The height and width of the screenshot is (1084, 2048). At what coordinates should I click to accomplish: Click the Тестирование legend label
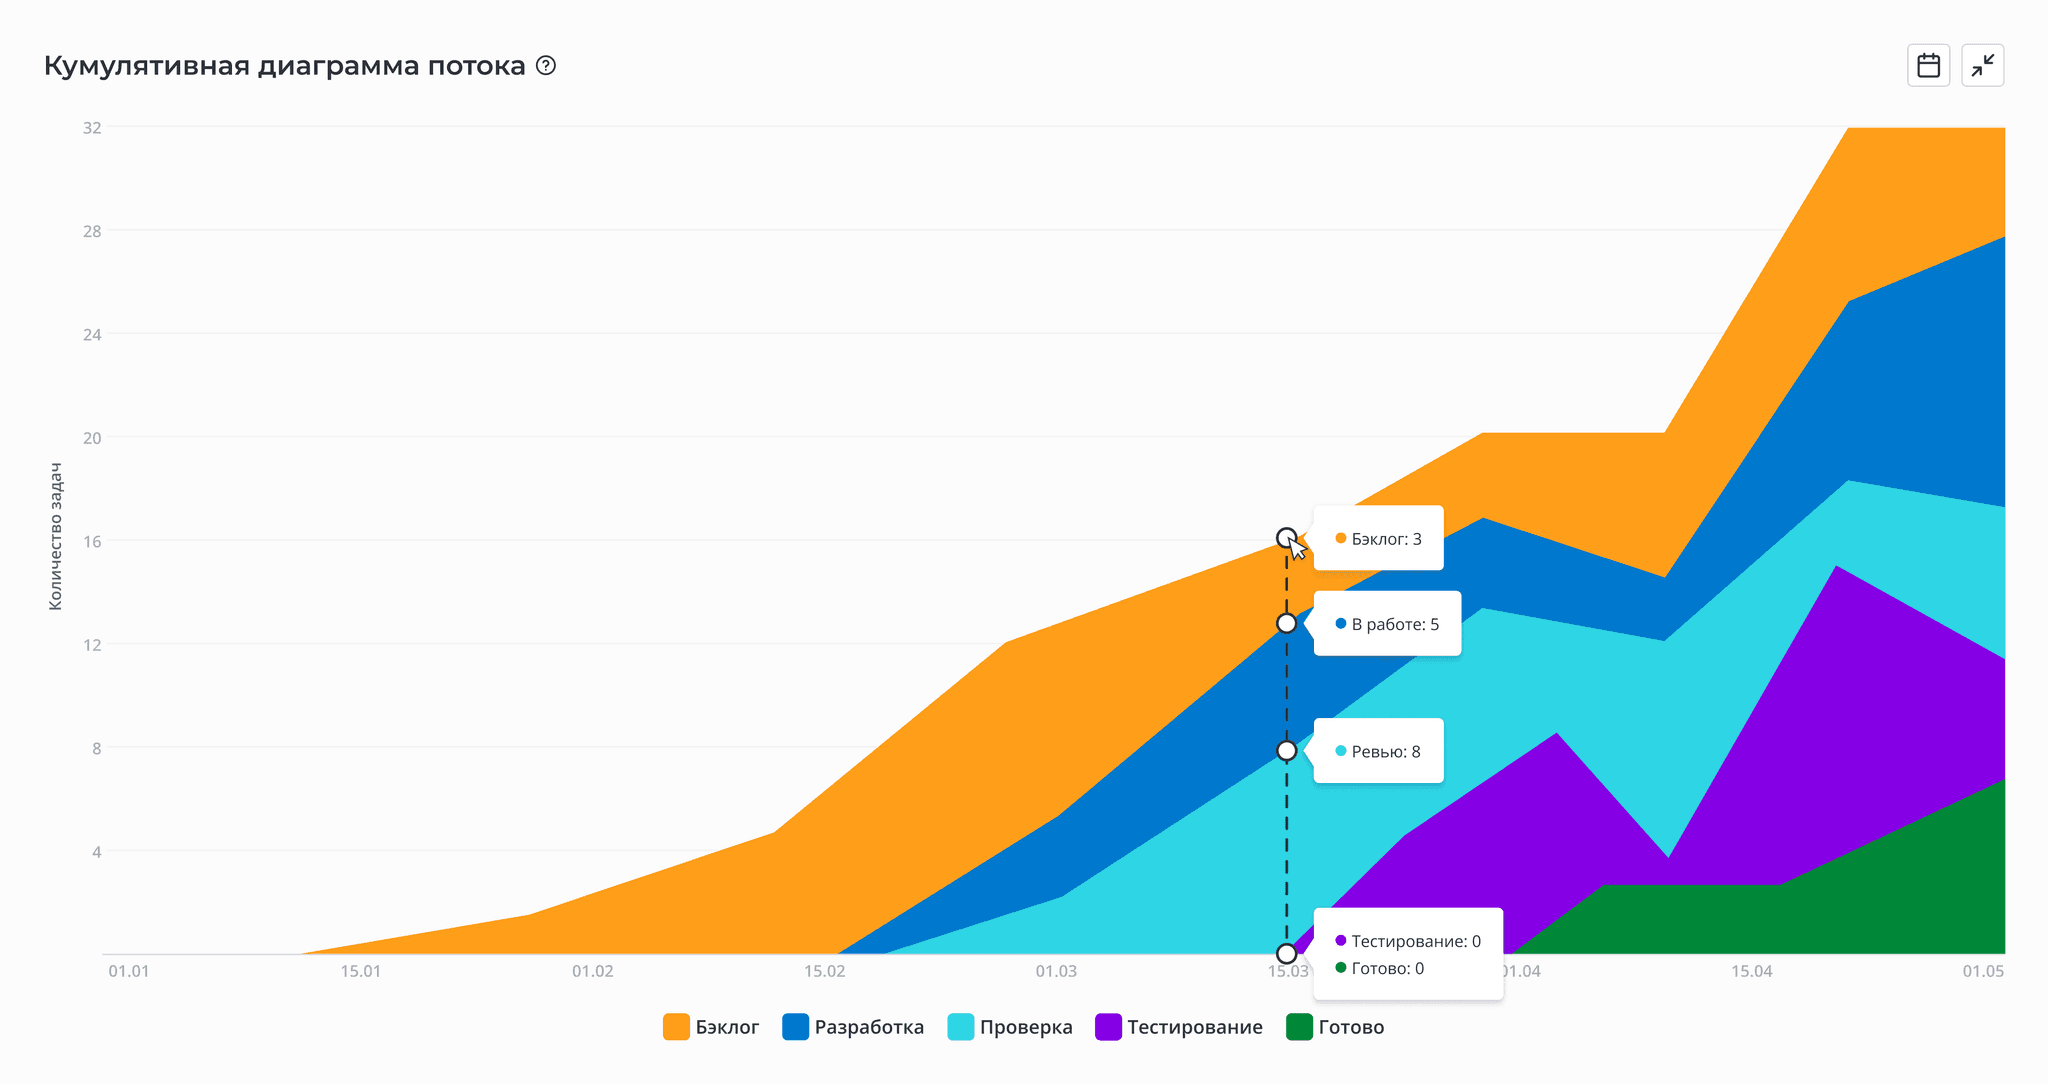pos(1195,1027)
